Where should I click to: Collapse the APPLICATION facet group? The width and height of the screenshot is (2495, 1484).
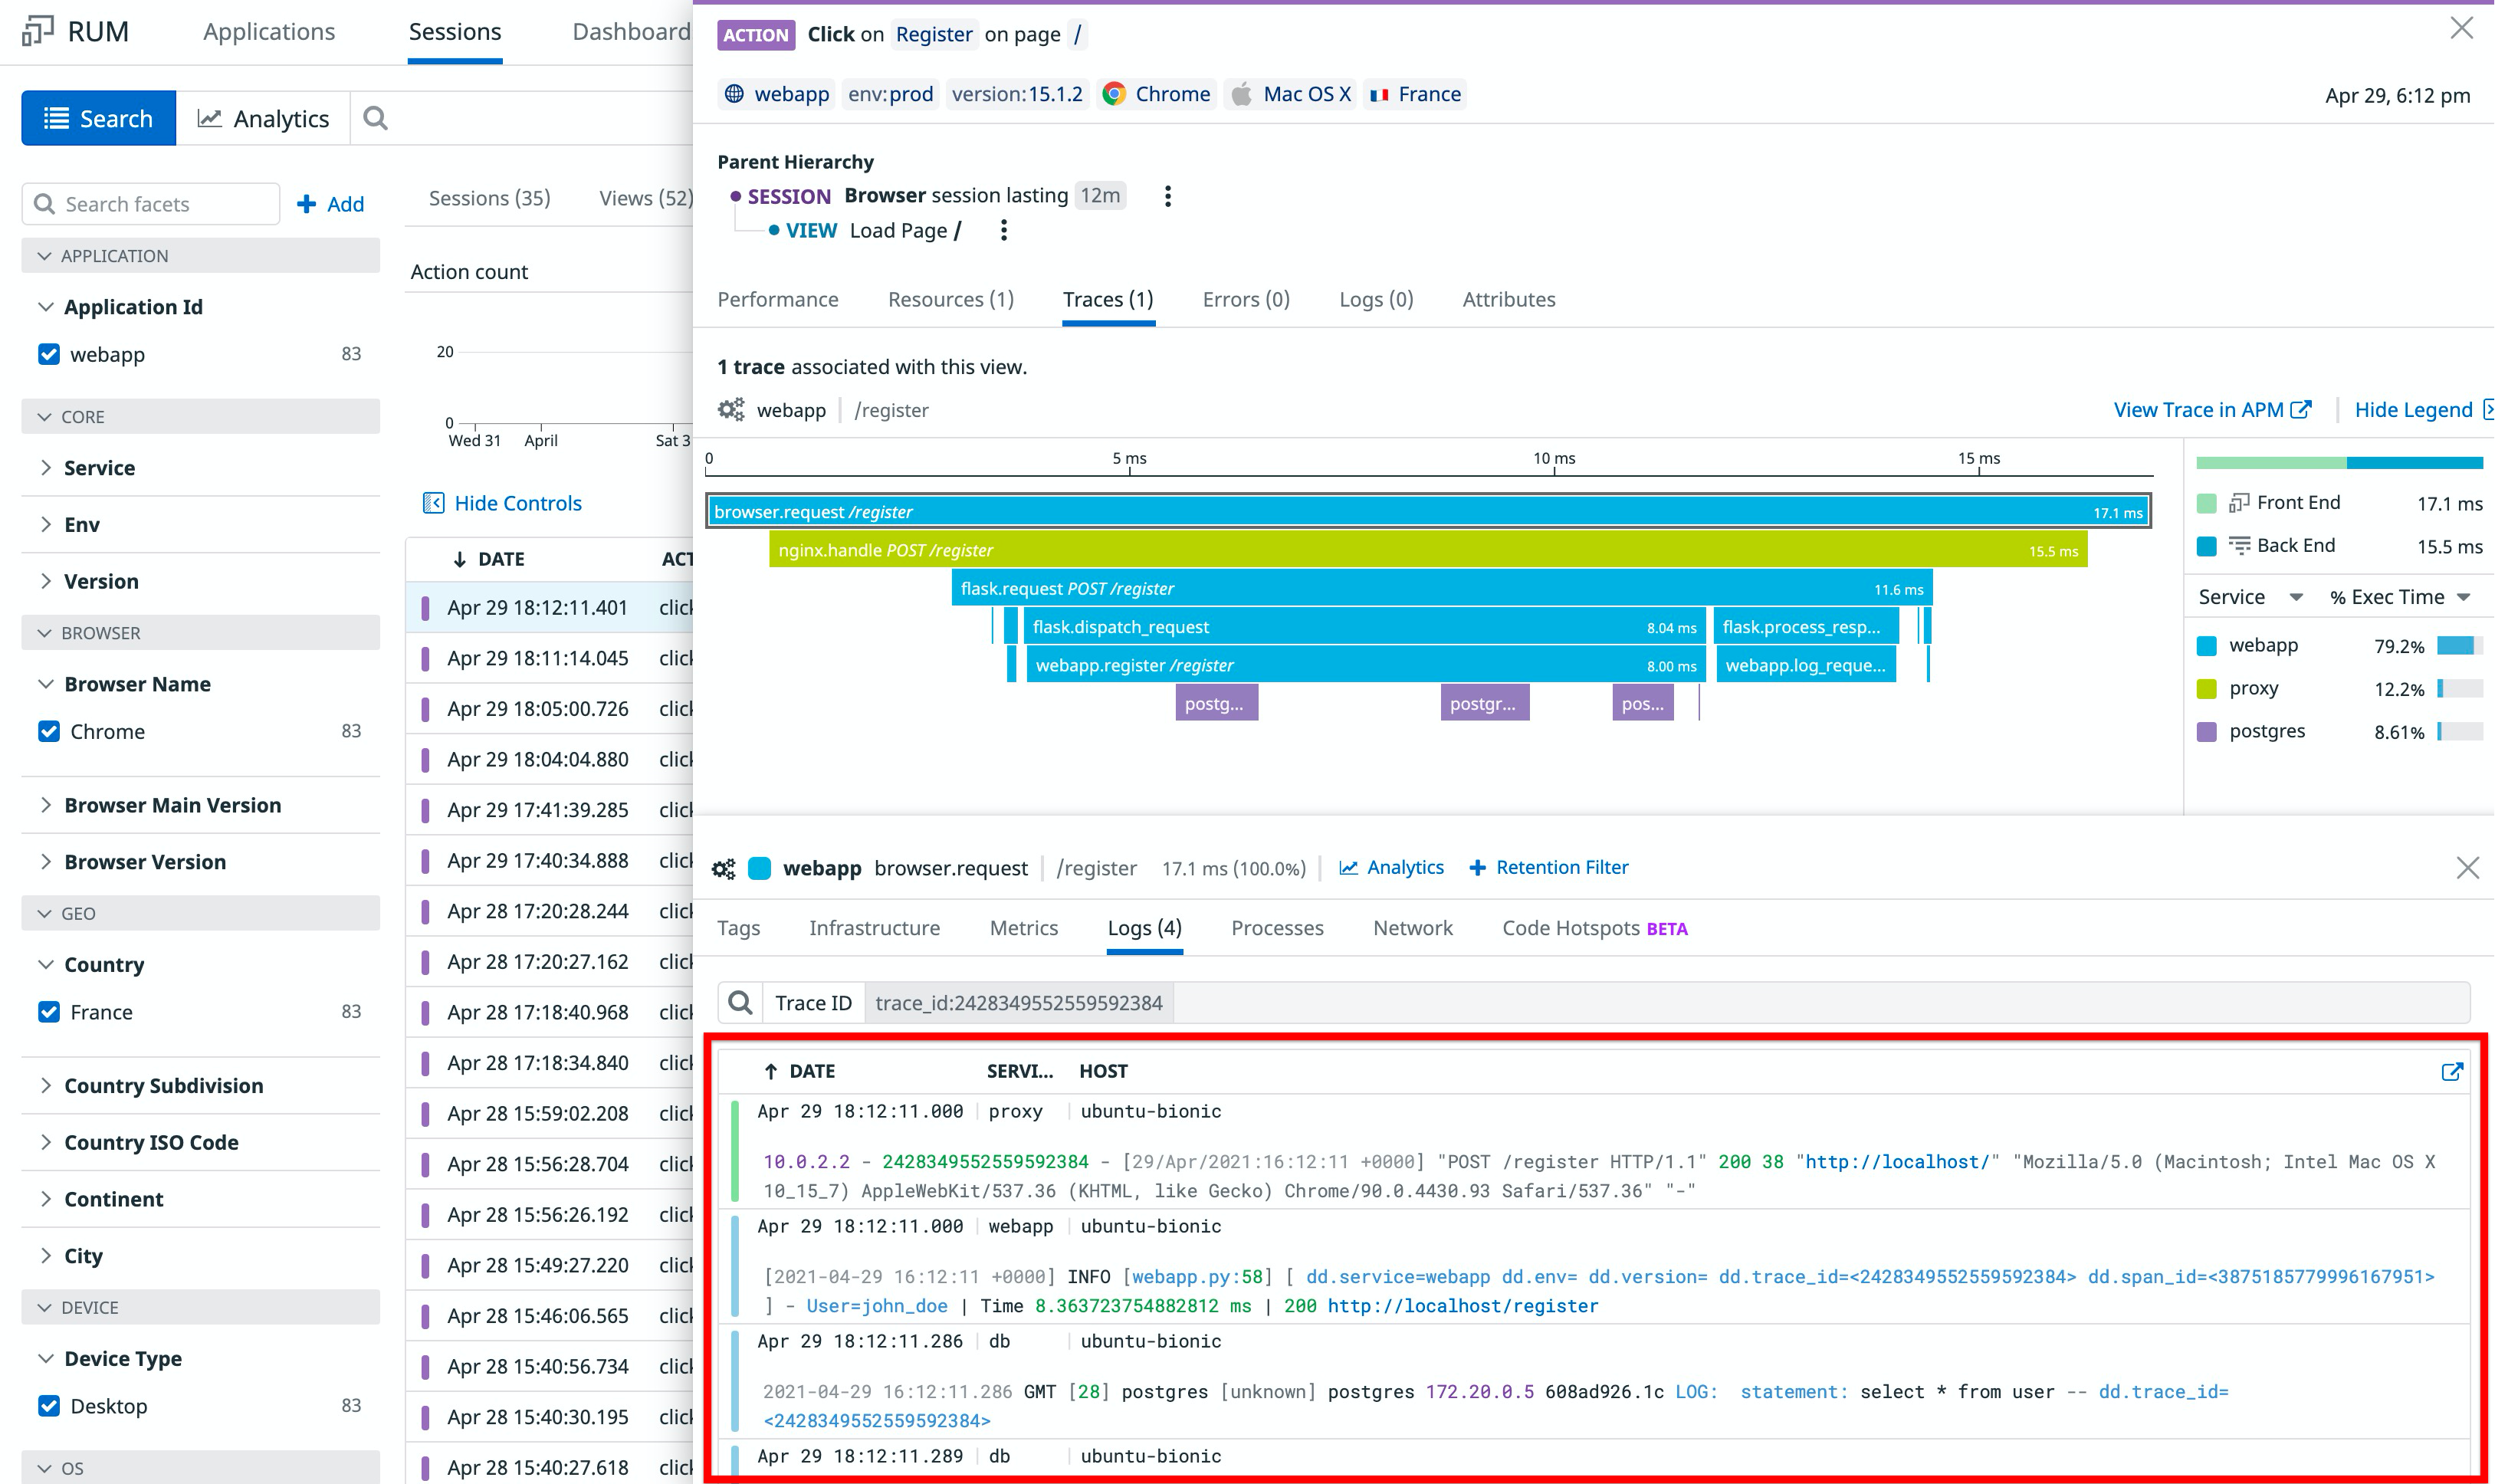click(x=200, y=256)
